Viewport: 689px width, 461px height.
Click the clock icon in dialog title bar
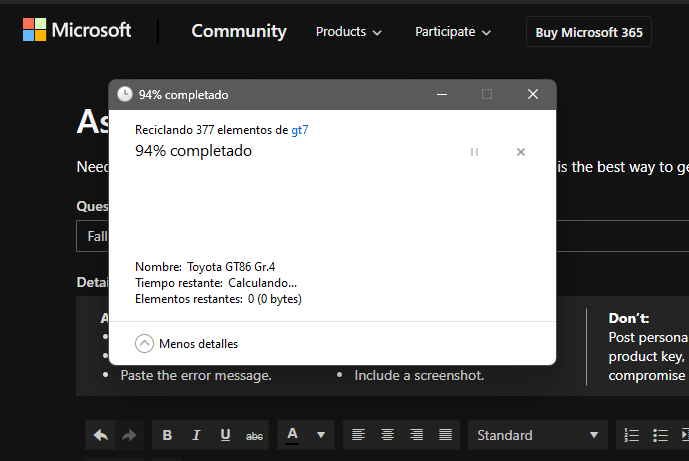tap(125, 94)
